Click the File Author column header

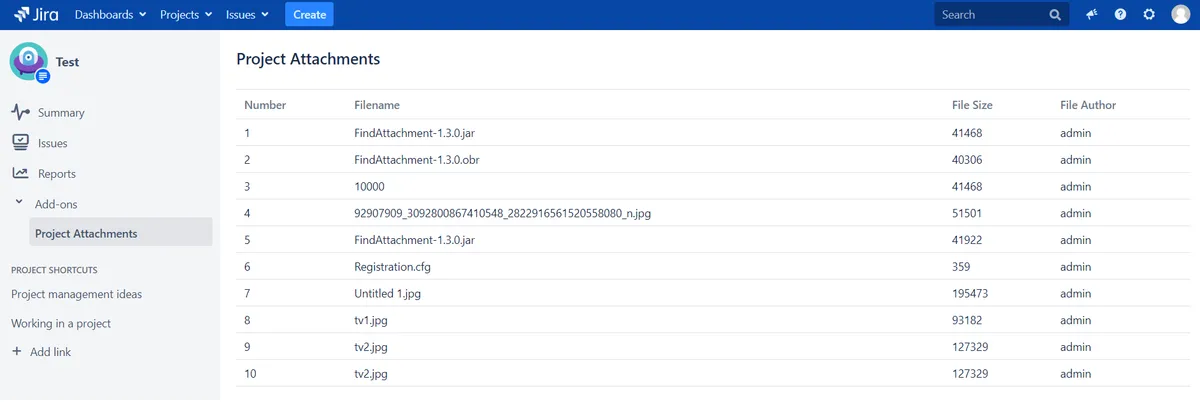point(1088,105)
